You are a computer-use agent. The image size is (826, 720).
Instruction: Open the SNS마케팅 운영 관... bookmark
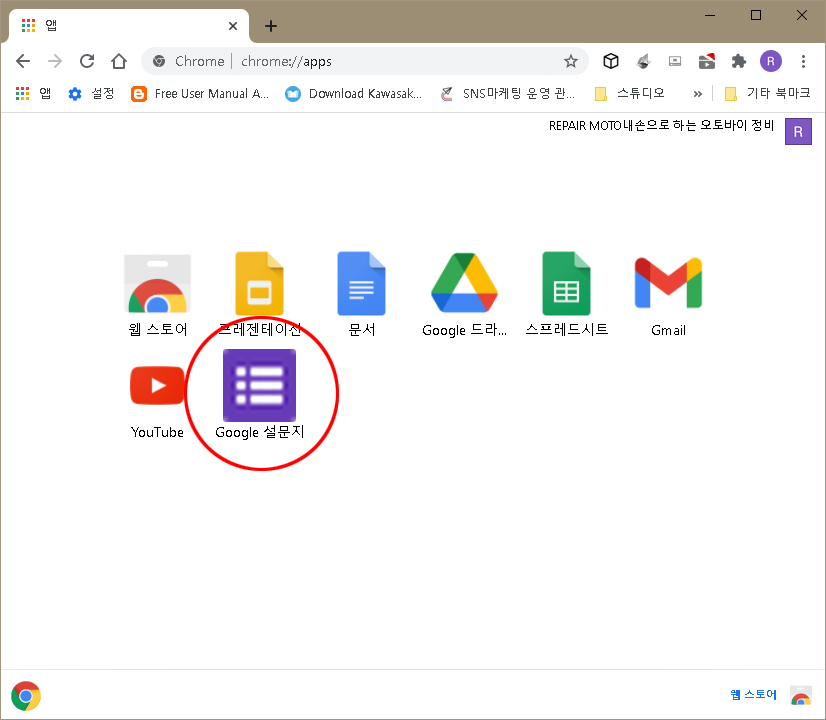pos(508,94)
